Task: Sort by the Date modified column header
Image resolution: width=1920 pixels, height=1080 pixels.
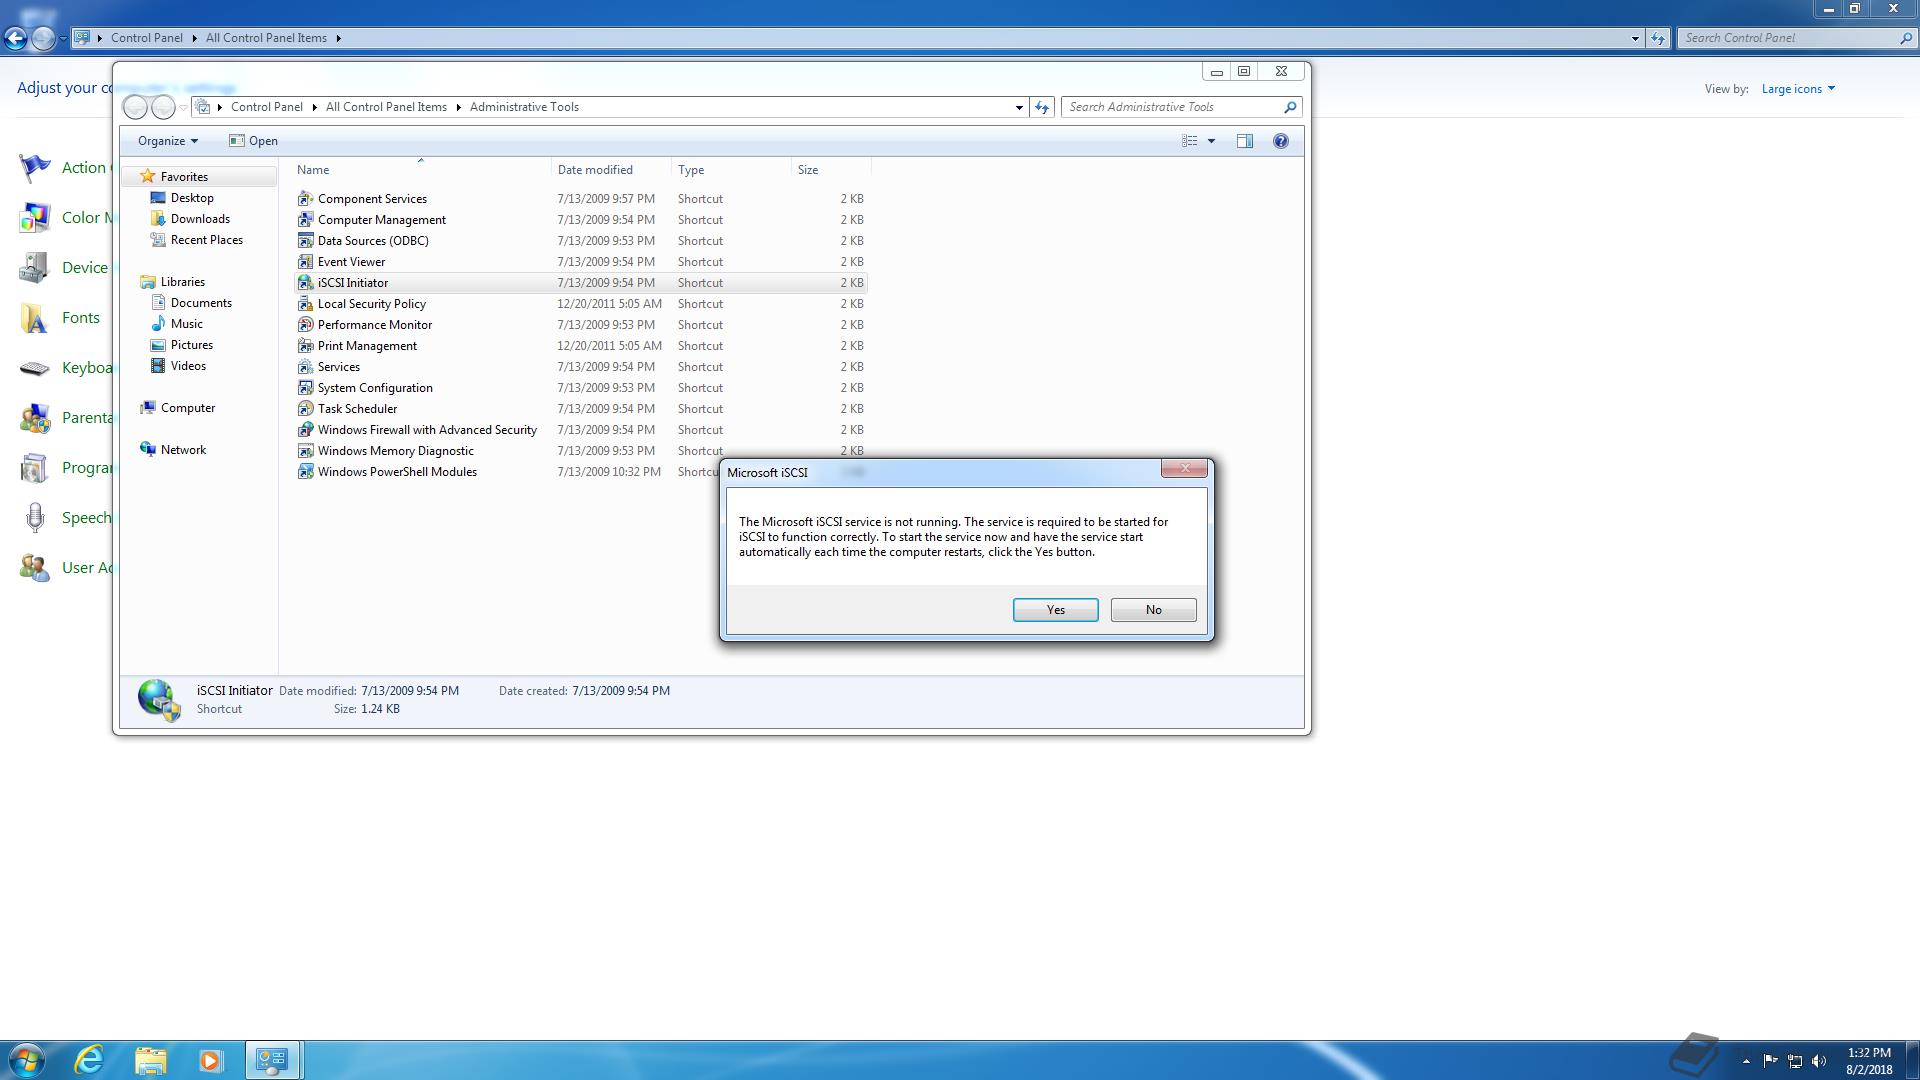Action: 611,170
